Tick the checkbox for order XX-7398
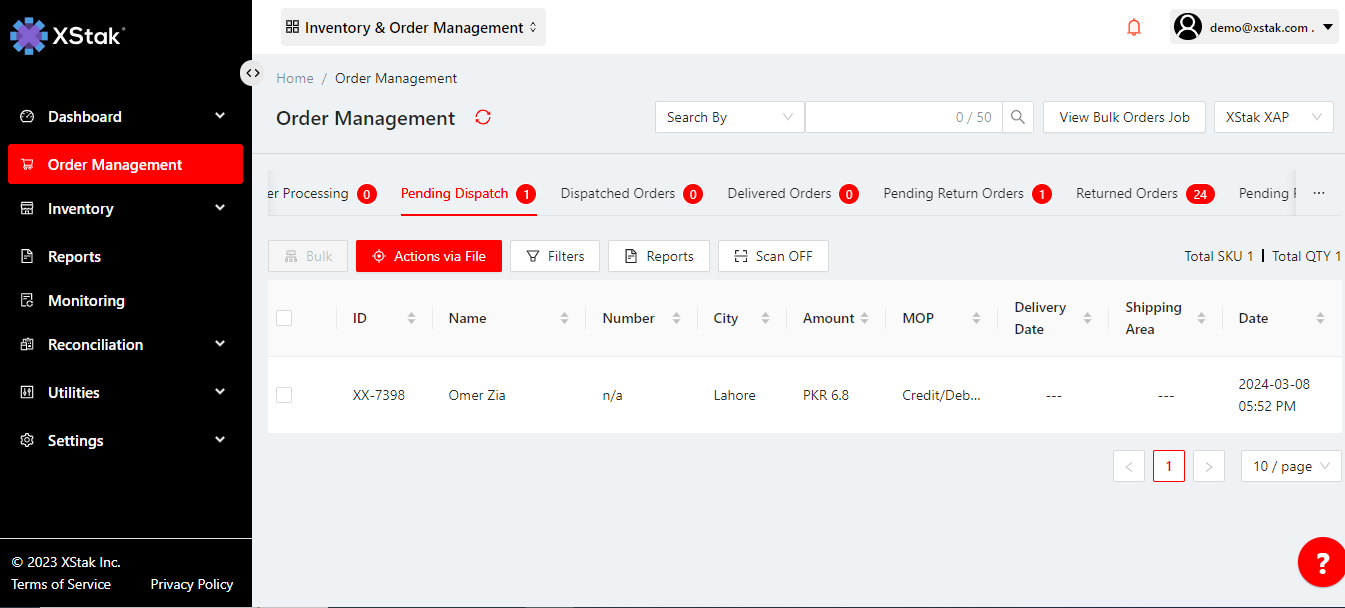The image size is (1345, 608). 284,395
